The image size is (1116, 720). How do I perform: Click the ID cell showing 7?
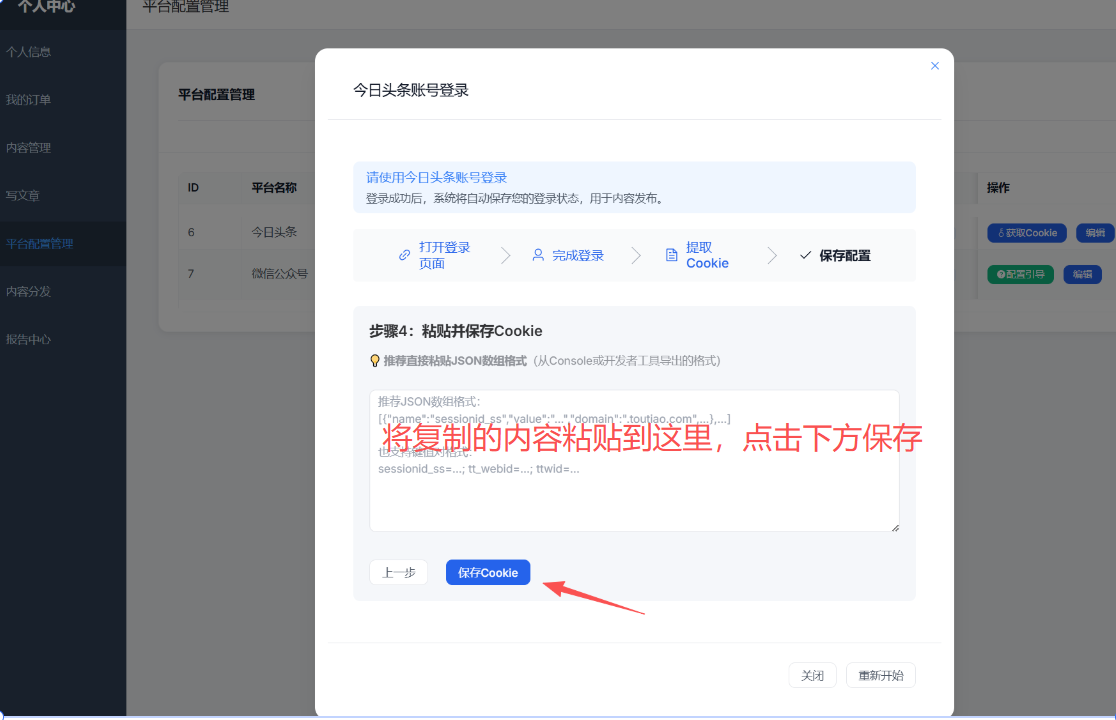[x=191, y=273]
